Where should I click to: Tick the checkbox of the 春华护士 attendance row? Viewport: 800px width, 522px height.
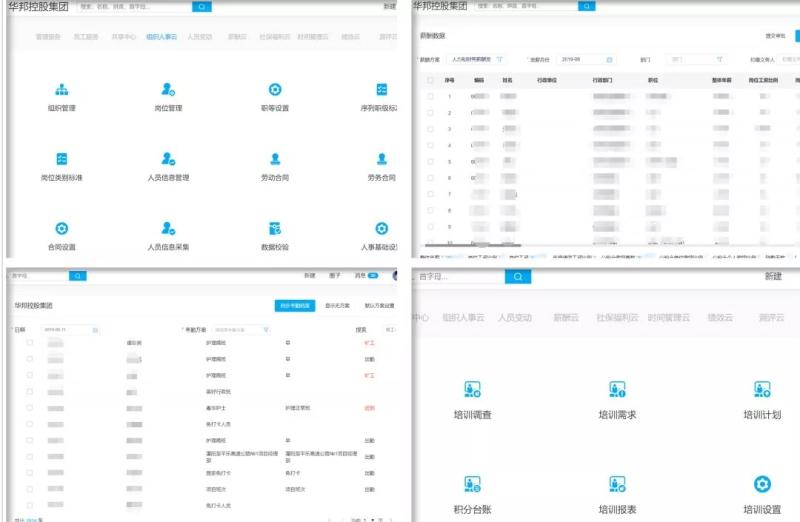30,408
